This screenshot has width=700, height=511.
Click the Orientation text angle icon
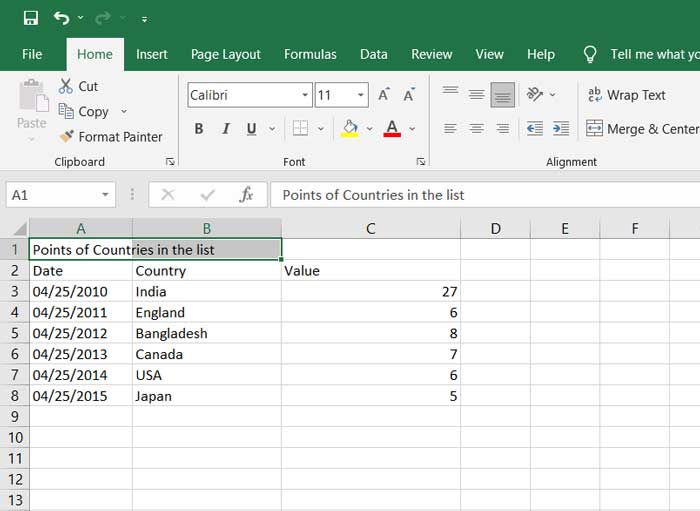point(534,94)
